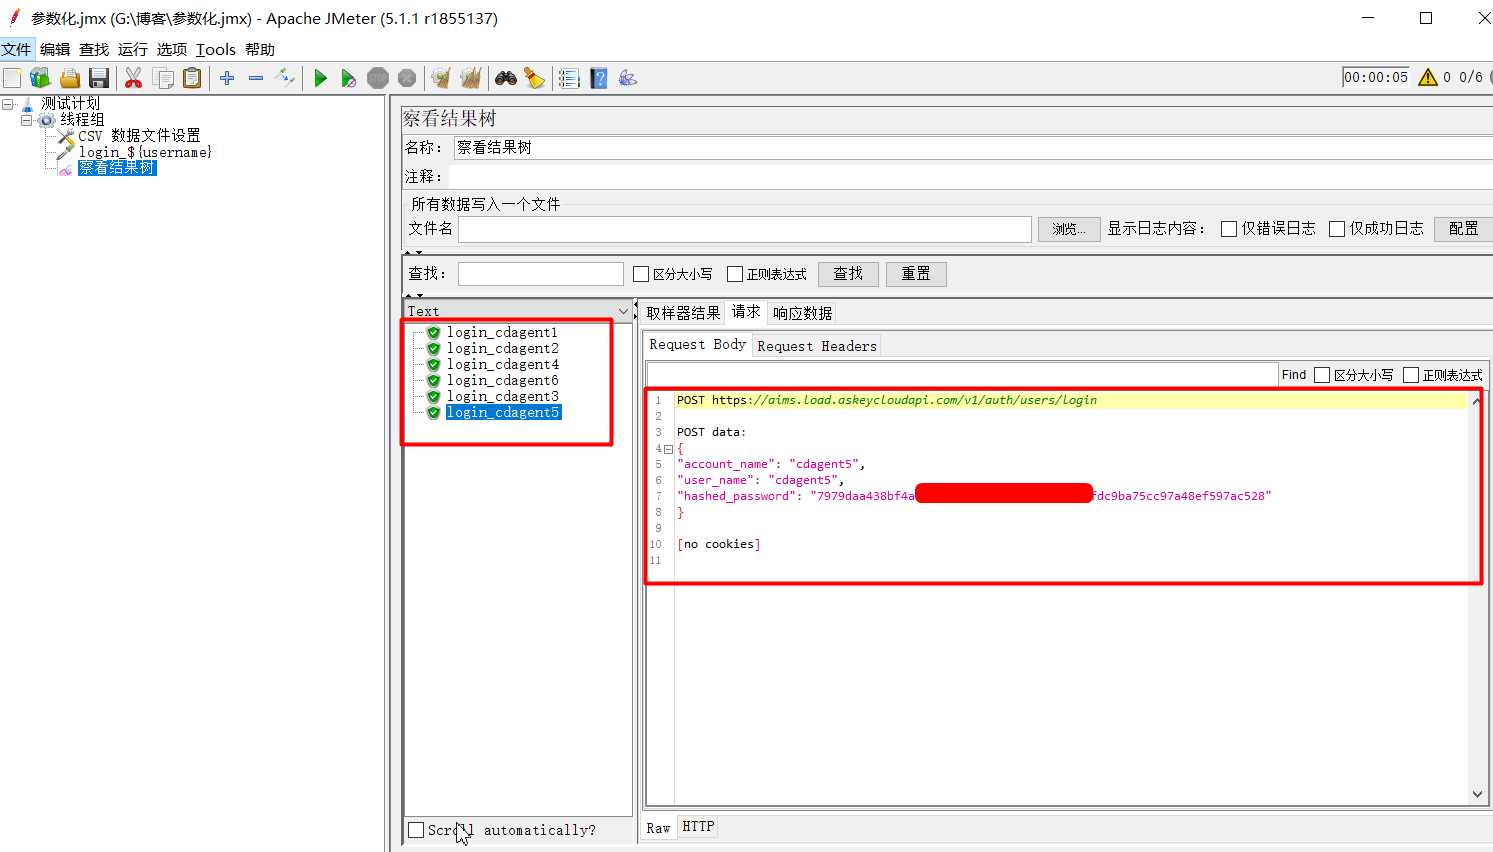Click the Collapse All minus icon
1493x852 pixels.
pyautogui.click(x=256, y=78)
